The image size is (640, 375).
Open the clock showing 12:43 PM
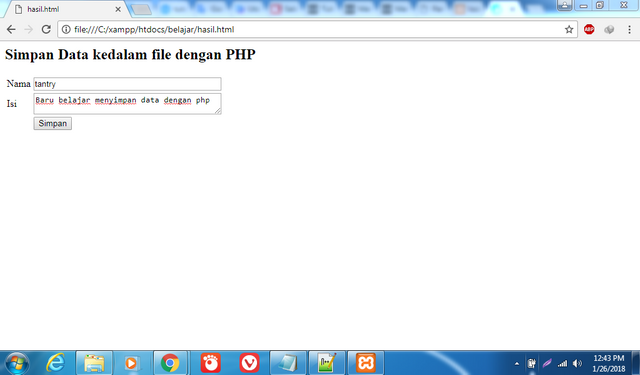609,363
